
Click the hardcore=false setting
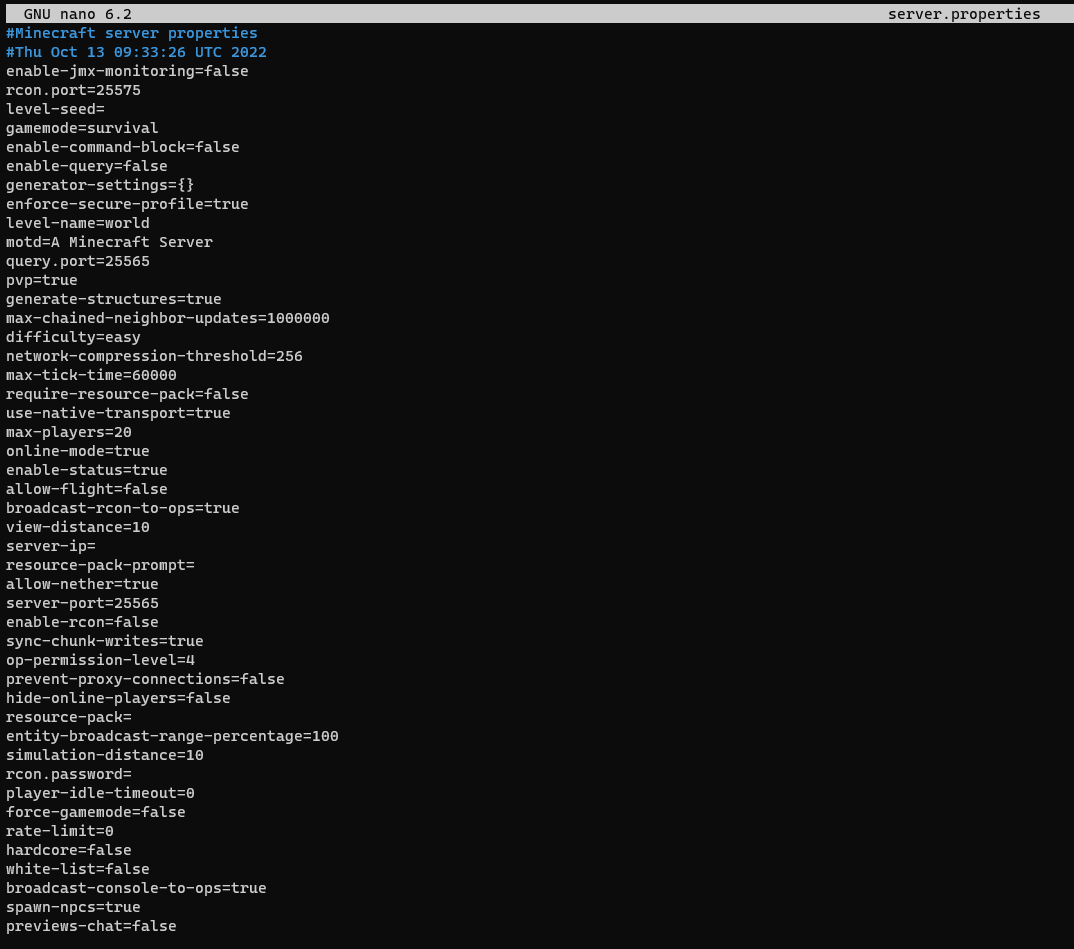[68, 850]
